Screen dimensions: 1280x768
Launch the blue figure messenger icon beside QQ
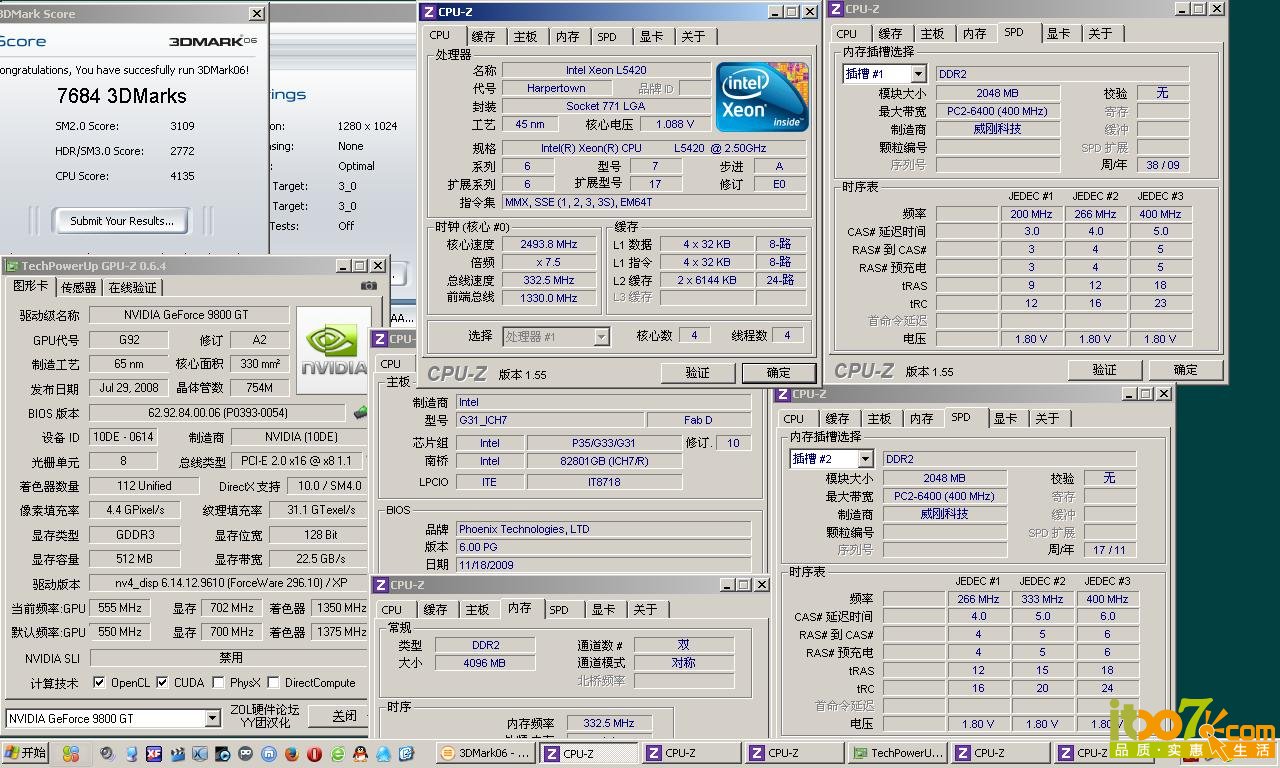tap(383, 753)
